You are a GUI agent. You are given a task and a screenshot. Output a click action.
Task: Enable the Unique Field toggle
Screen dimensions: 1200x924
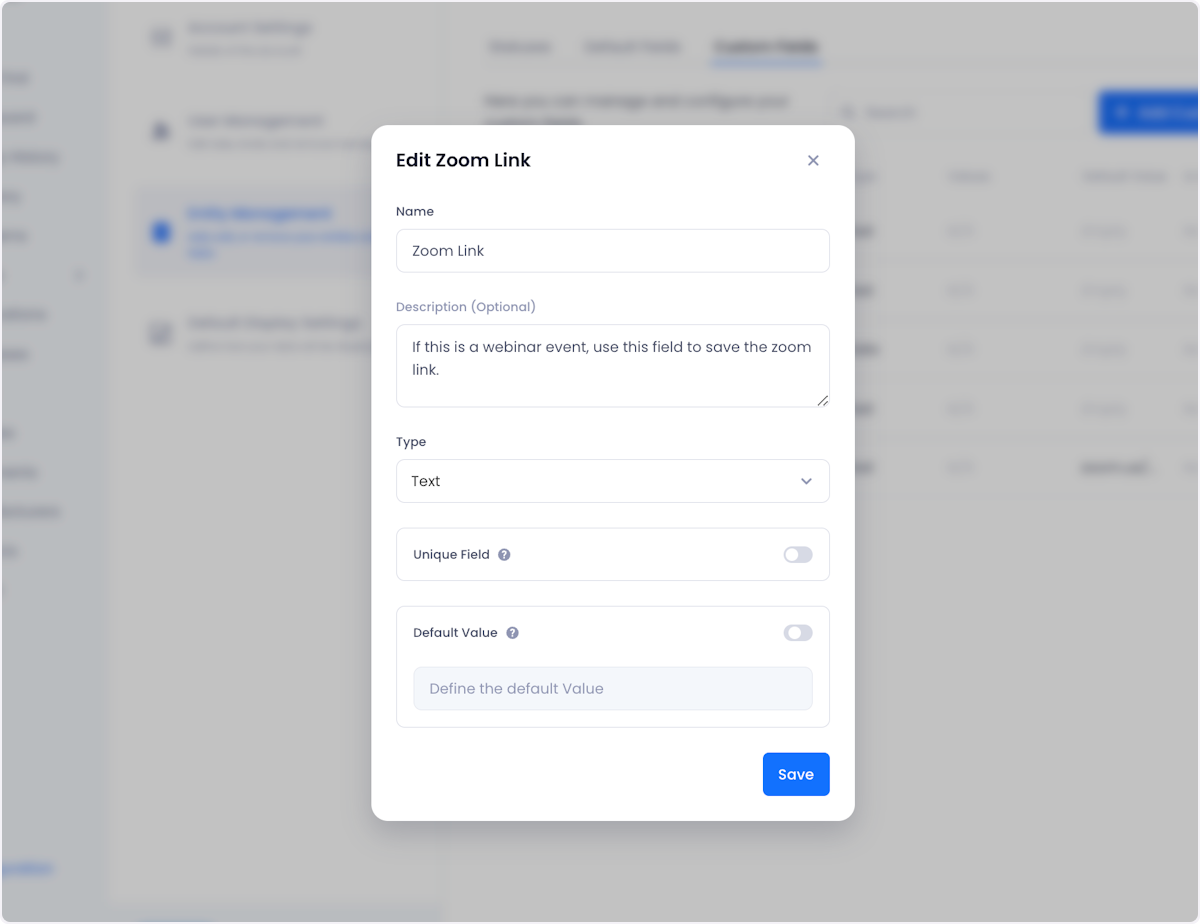798,555
